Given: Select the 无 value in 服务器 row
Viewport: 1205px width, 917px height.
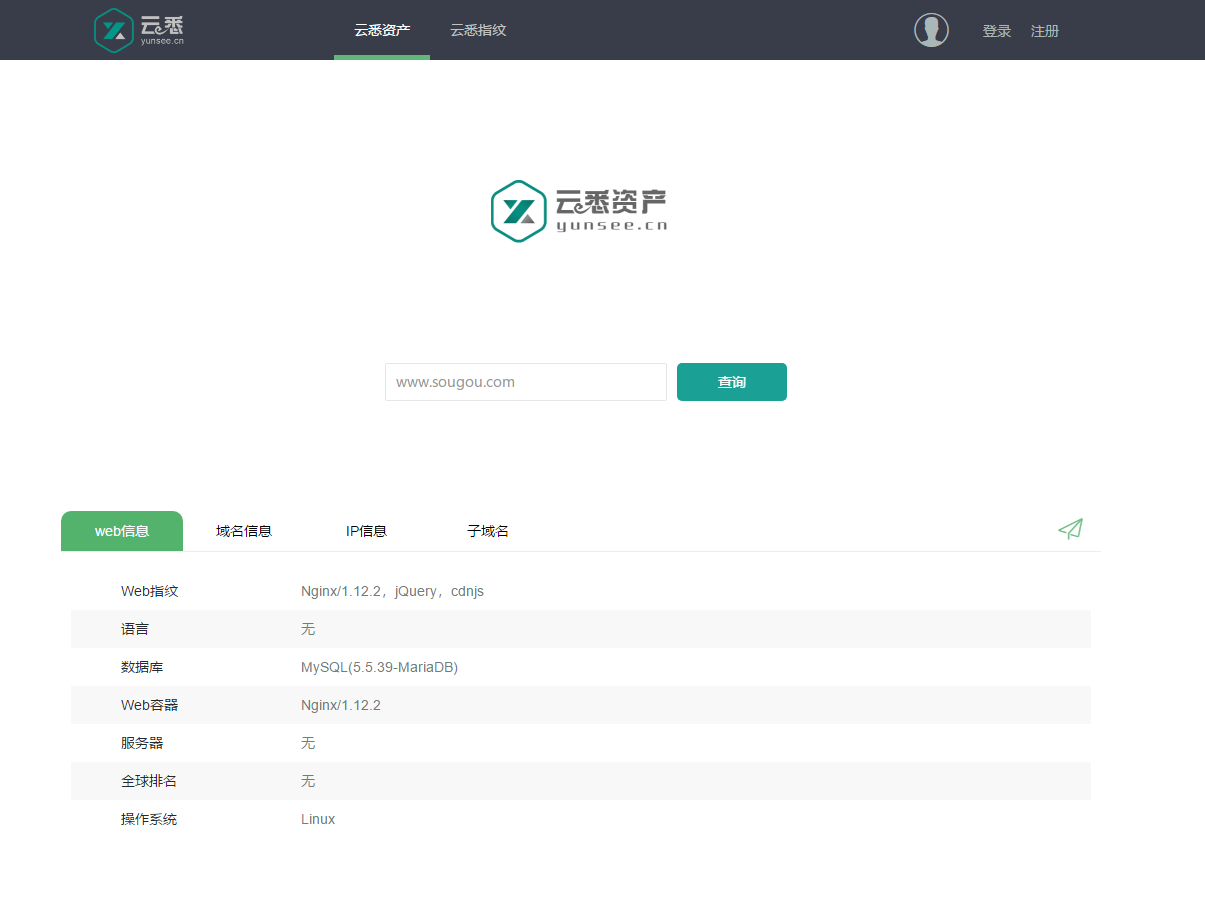Looking at the screenshot, I should click(308, 743).
